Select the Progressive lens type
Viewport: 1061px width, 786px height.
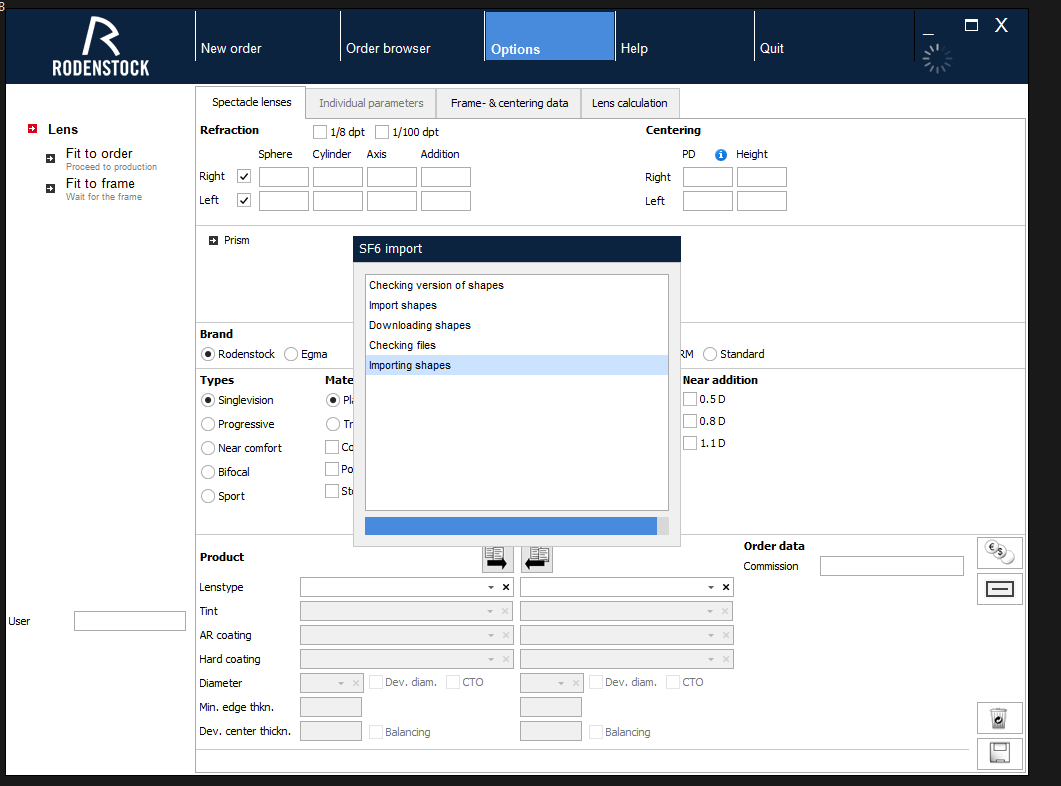[208, 424]
